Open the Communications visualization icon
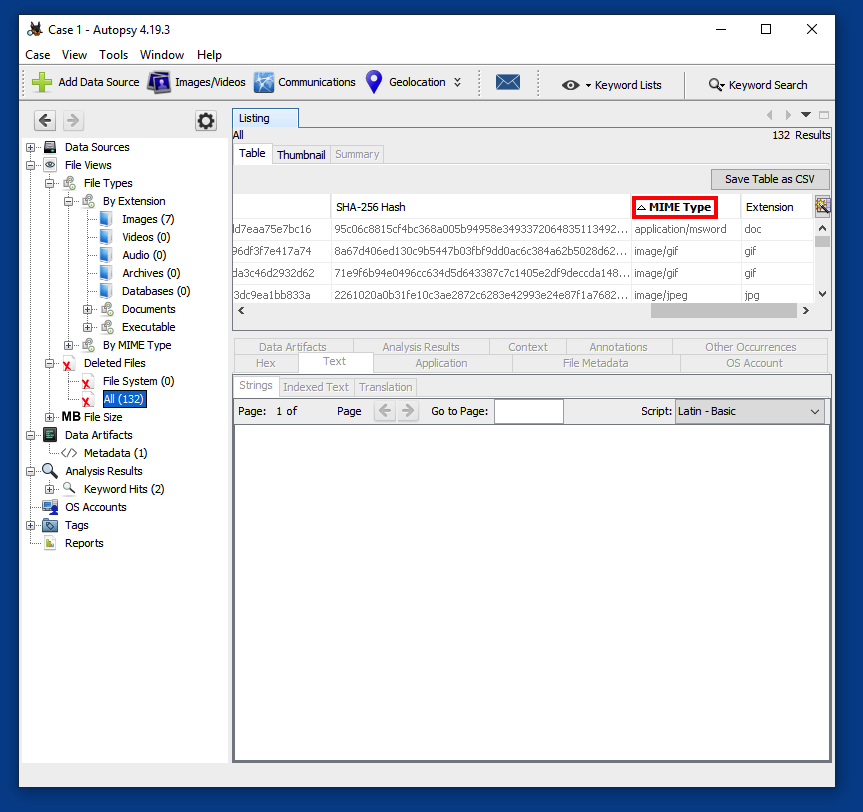Screen dimensions: 863x812 (264, 82)
